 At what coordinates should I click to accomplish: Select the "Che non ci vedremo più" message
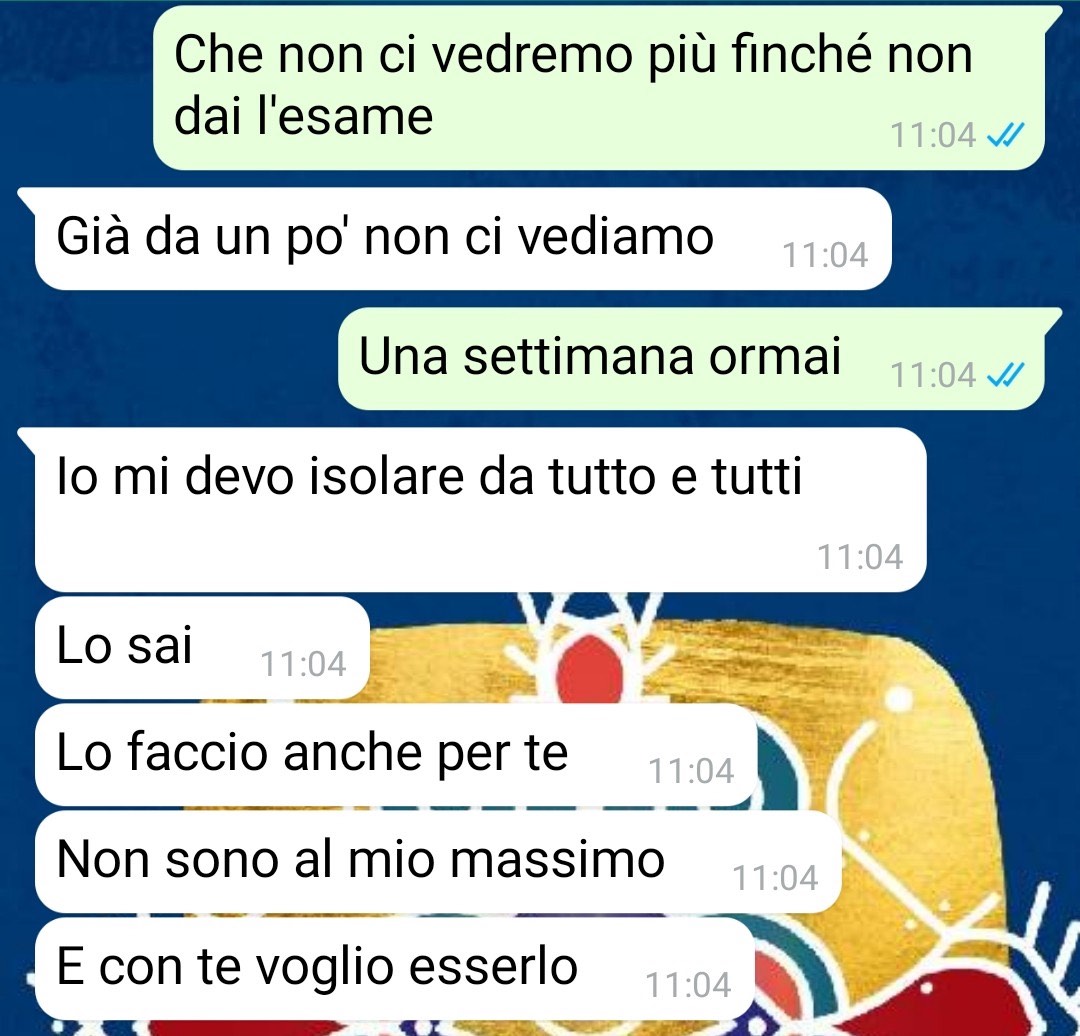pyautogui.click(x=599, y=87)
